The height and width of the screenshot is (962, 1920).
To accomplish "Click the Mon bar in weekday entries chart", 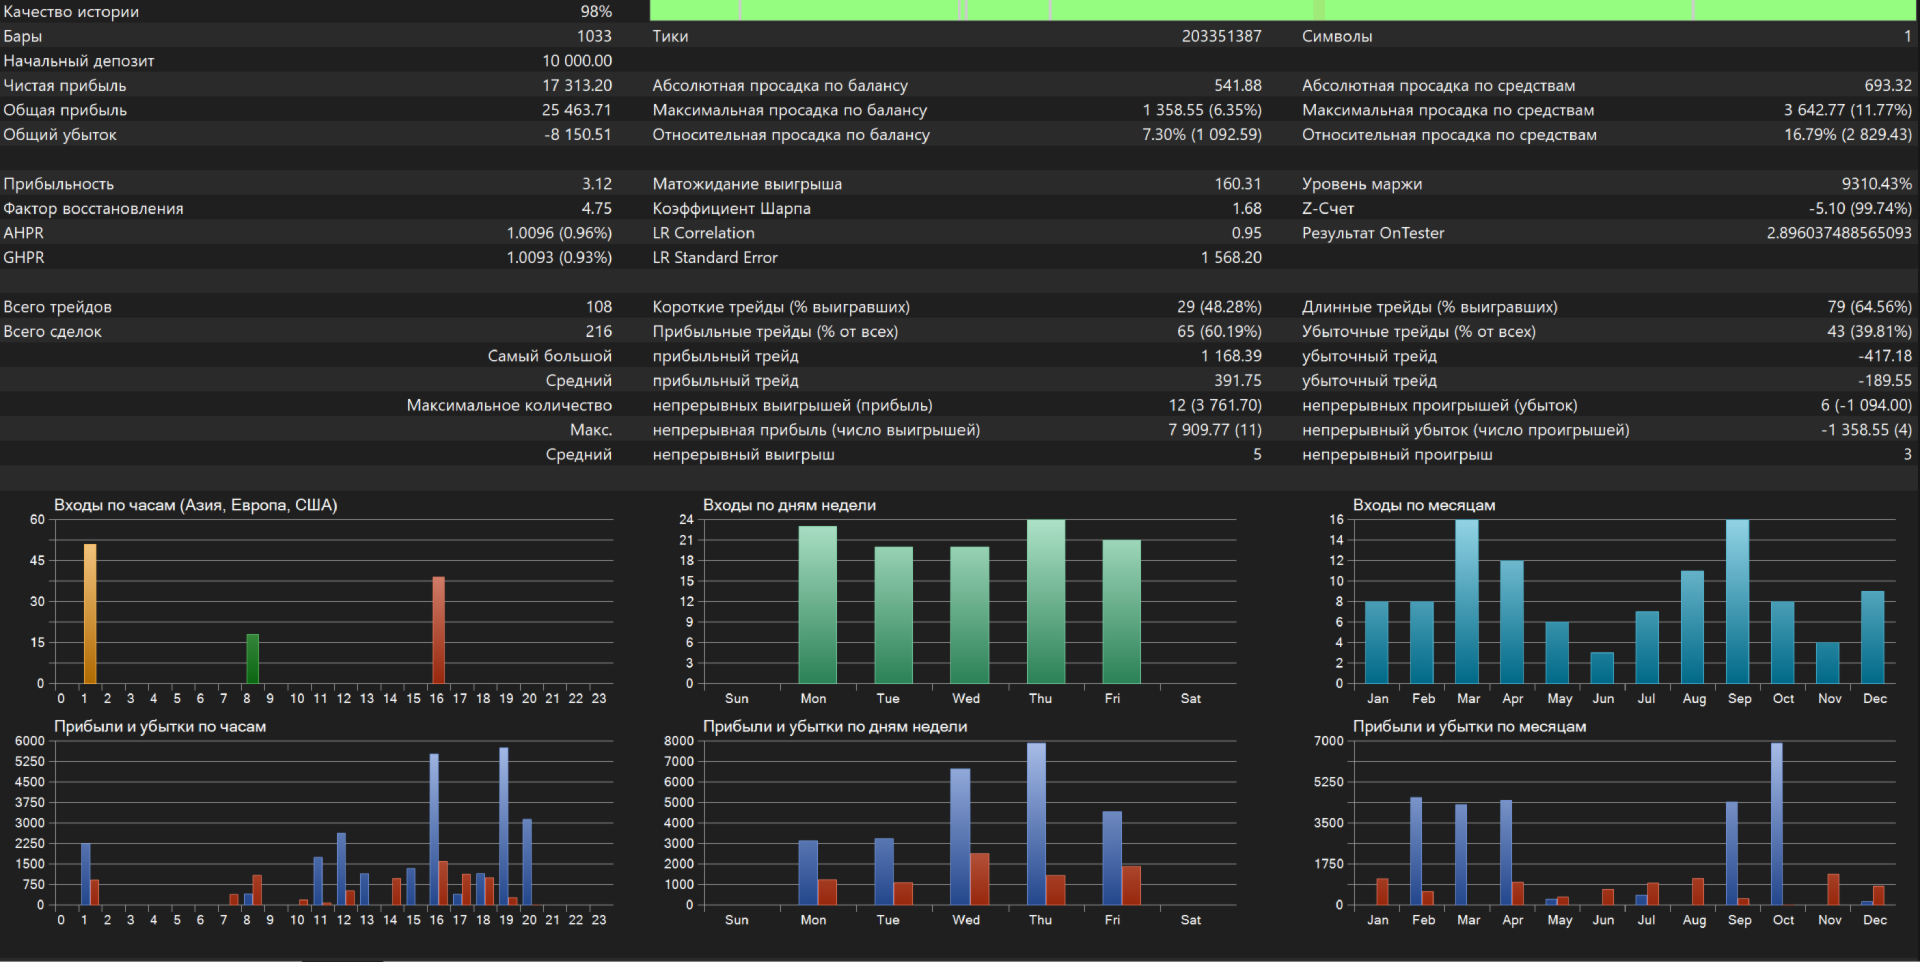I will [817, 604].
